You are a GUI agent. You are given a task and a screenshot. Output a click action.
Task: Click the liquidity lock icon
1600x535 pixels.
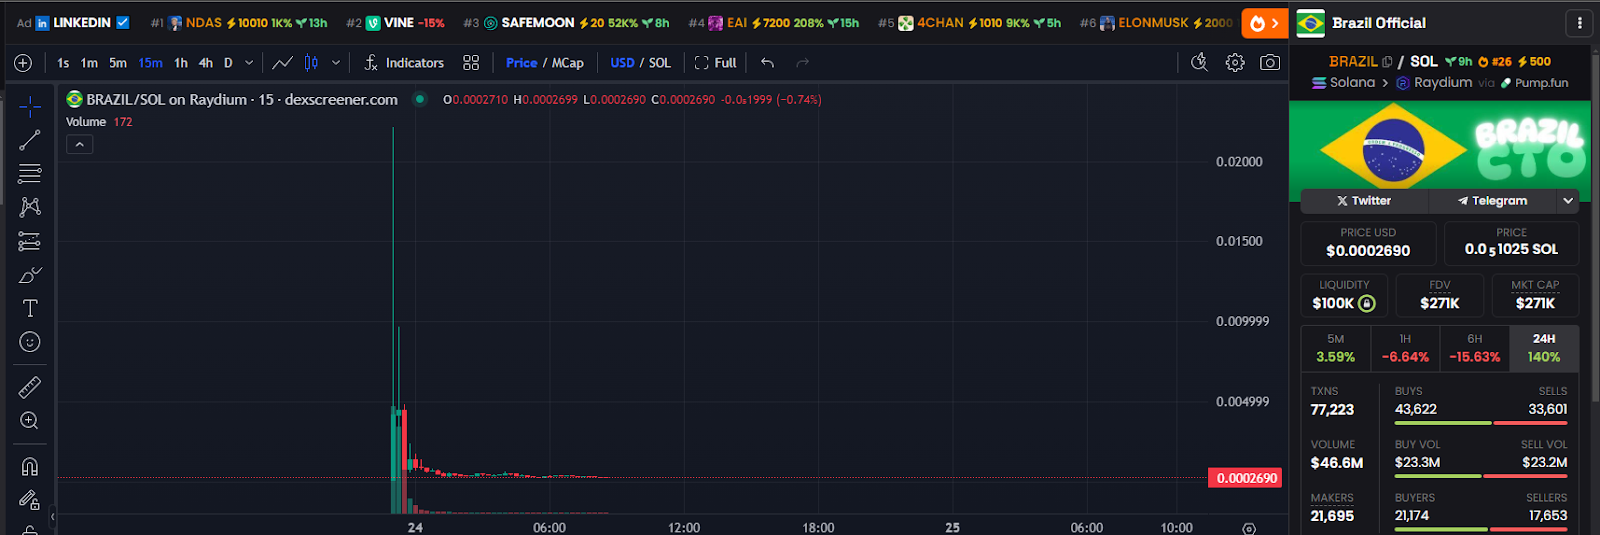point(1367,303)
